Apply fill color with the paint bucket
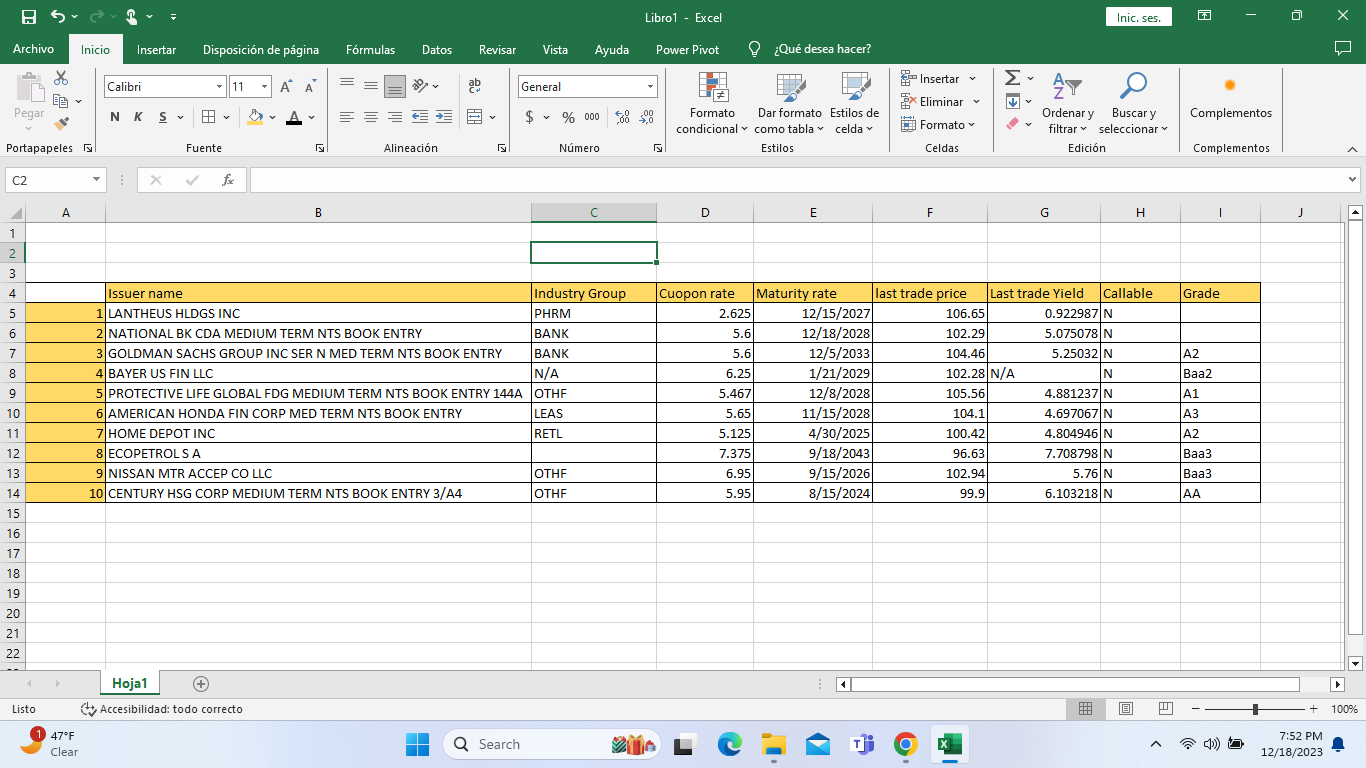Viewport: 1366px width, 768px height. tap(256, 117)
